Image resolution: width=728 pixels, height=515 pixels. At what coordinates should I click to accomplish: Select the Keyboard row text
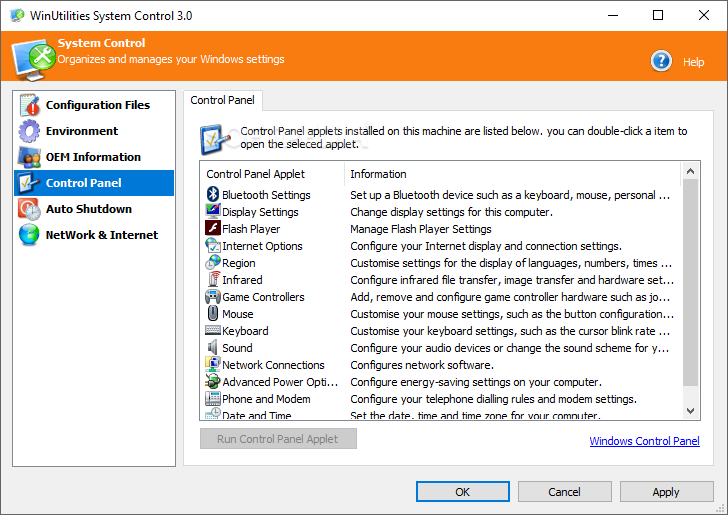pyautogui.click(x=245, y=331)
